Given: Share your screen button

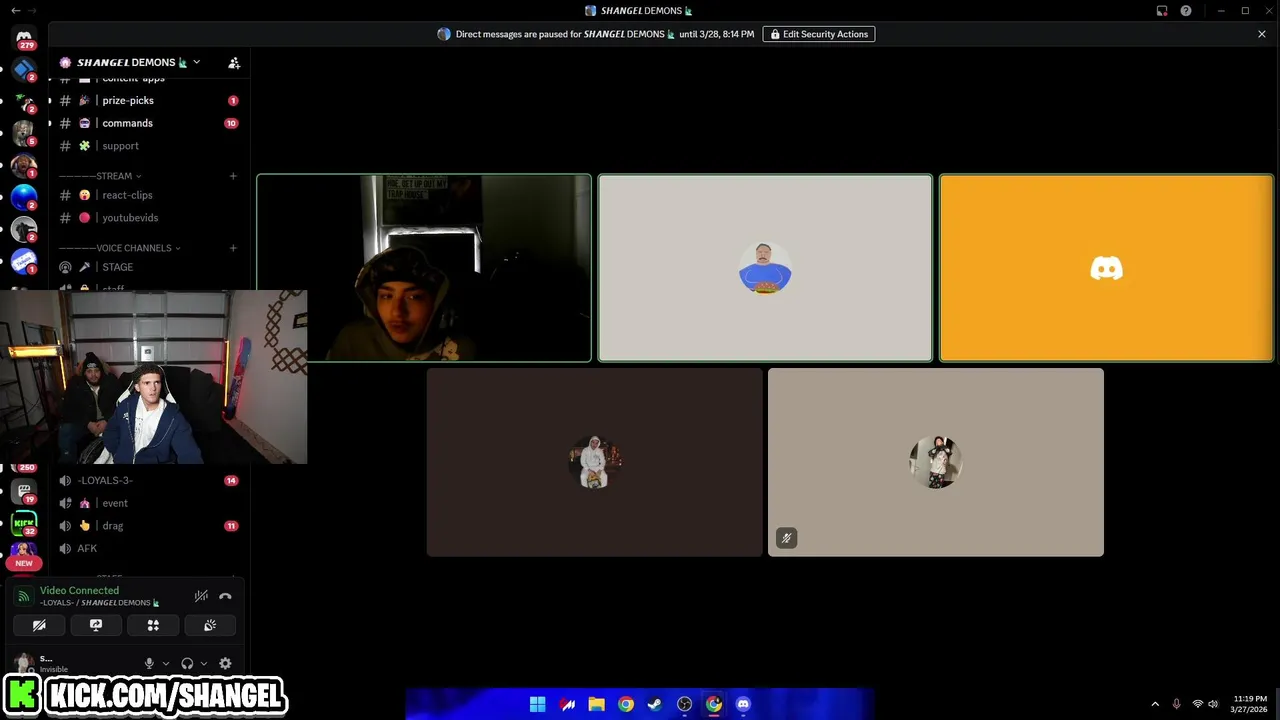Looking at the screenshot, I should (x=96, y=625).
